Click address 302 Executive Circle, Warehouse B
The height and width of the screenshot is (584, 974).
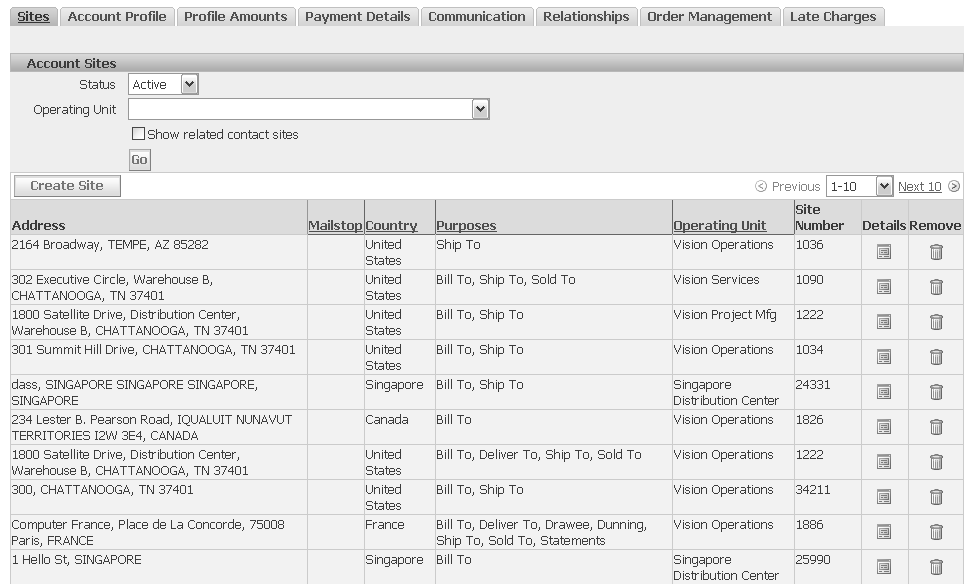(112, 288)
